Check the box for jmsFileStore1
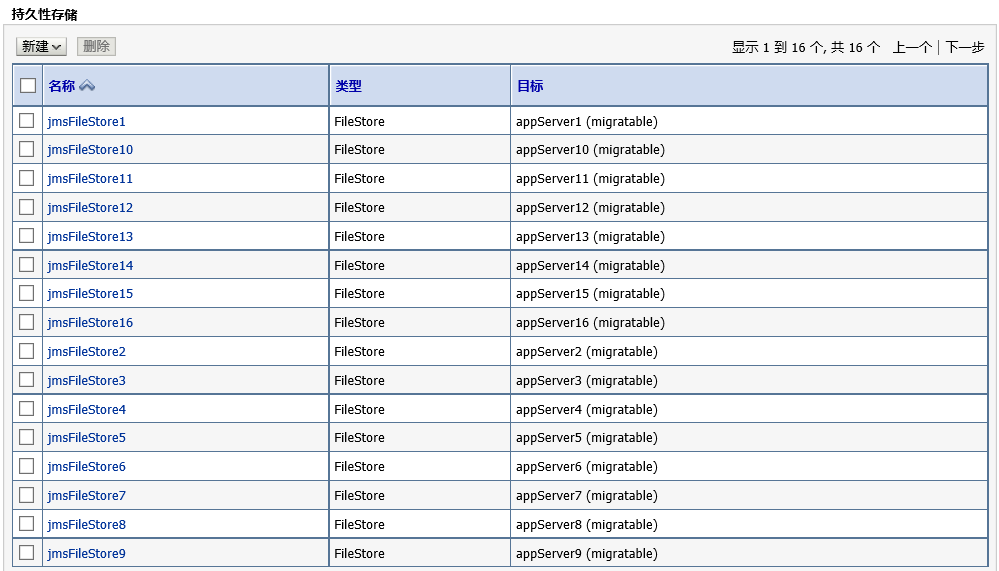The height and width of the screenshot is (571, 999). (x=27, y=120)
